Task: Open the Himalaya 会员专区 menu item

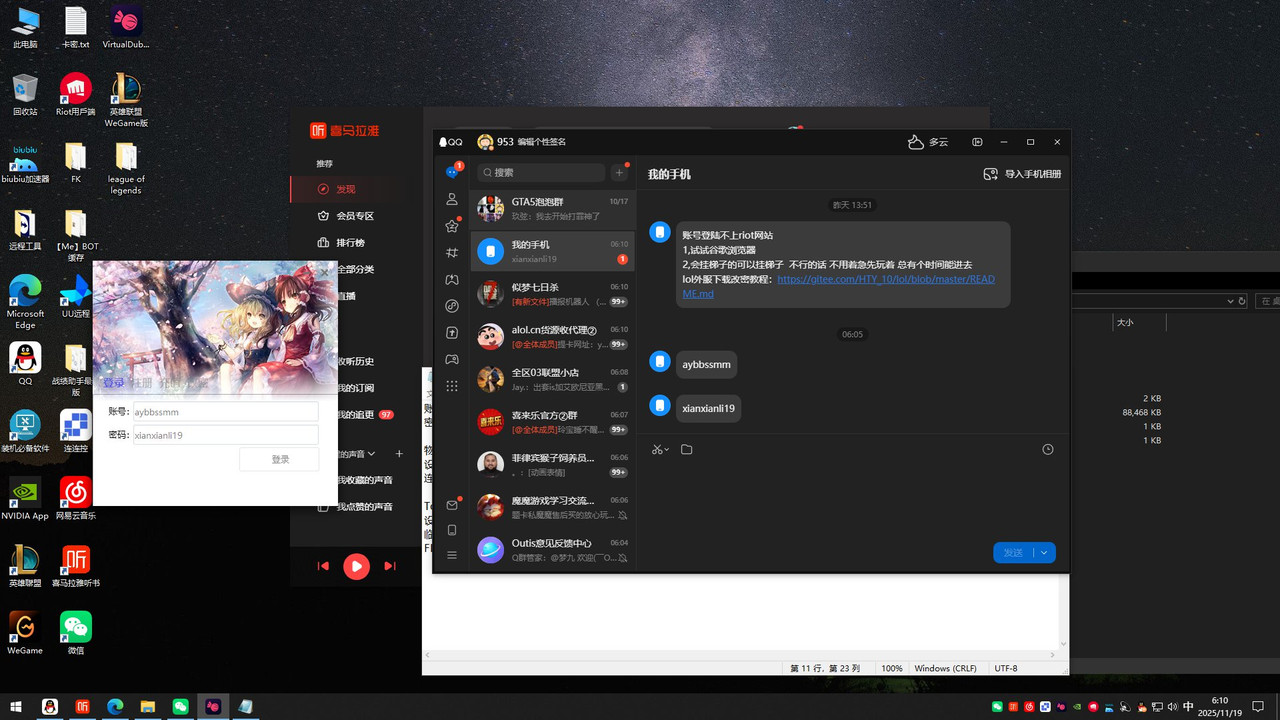Action: (x=347, y=216)
